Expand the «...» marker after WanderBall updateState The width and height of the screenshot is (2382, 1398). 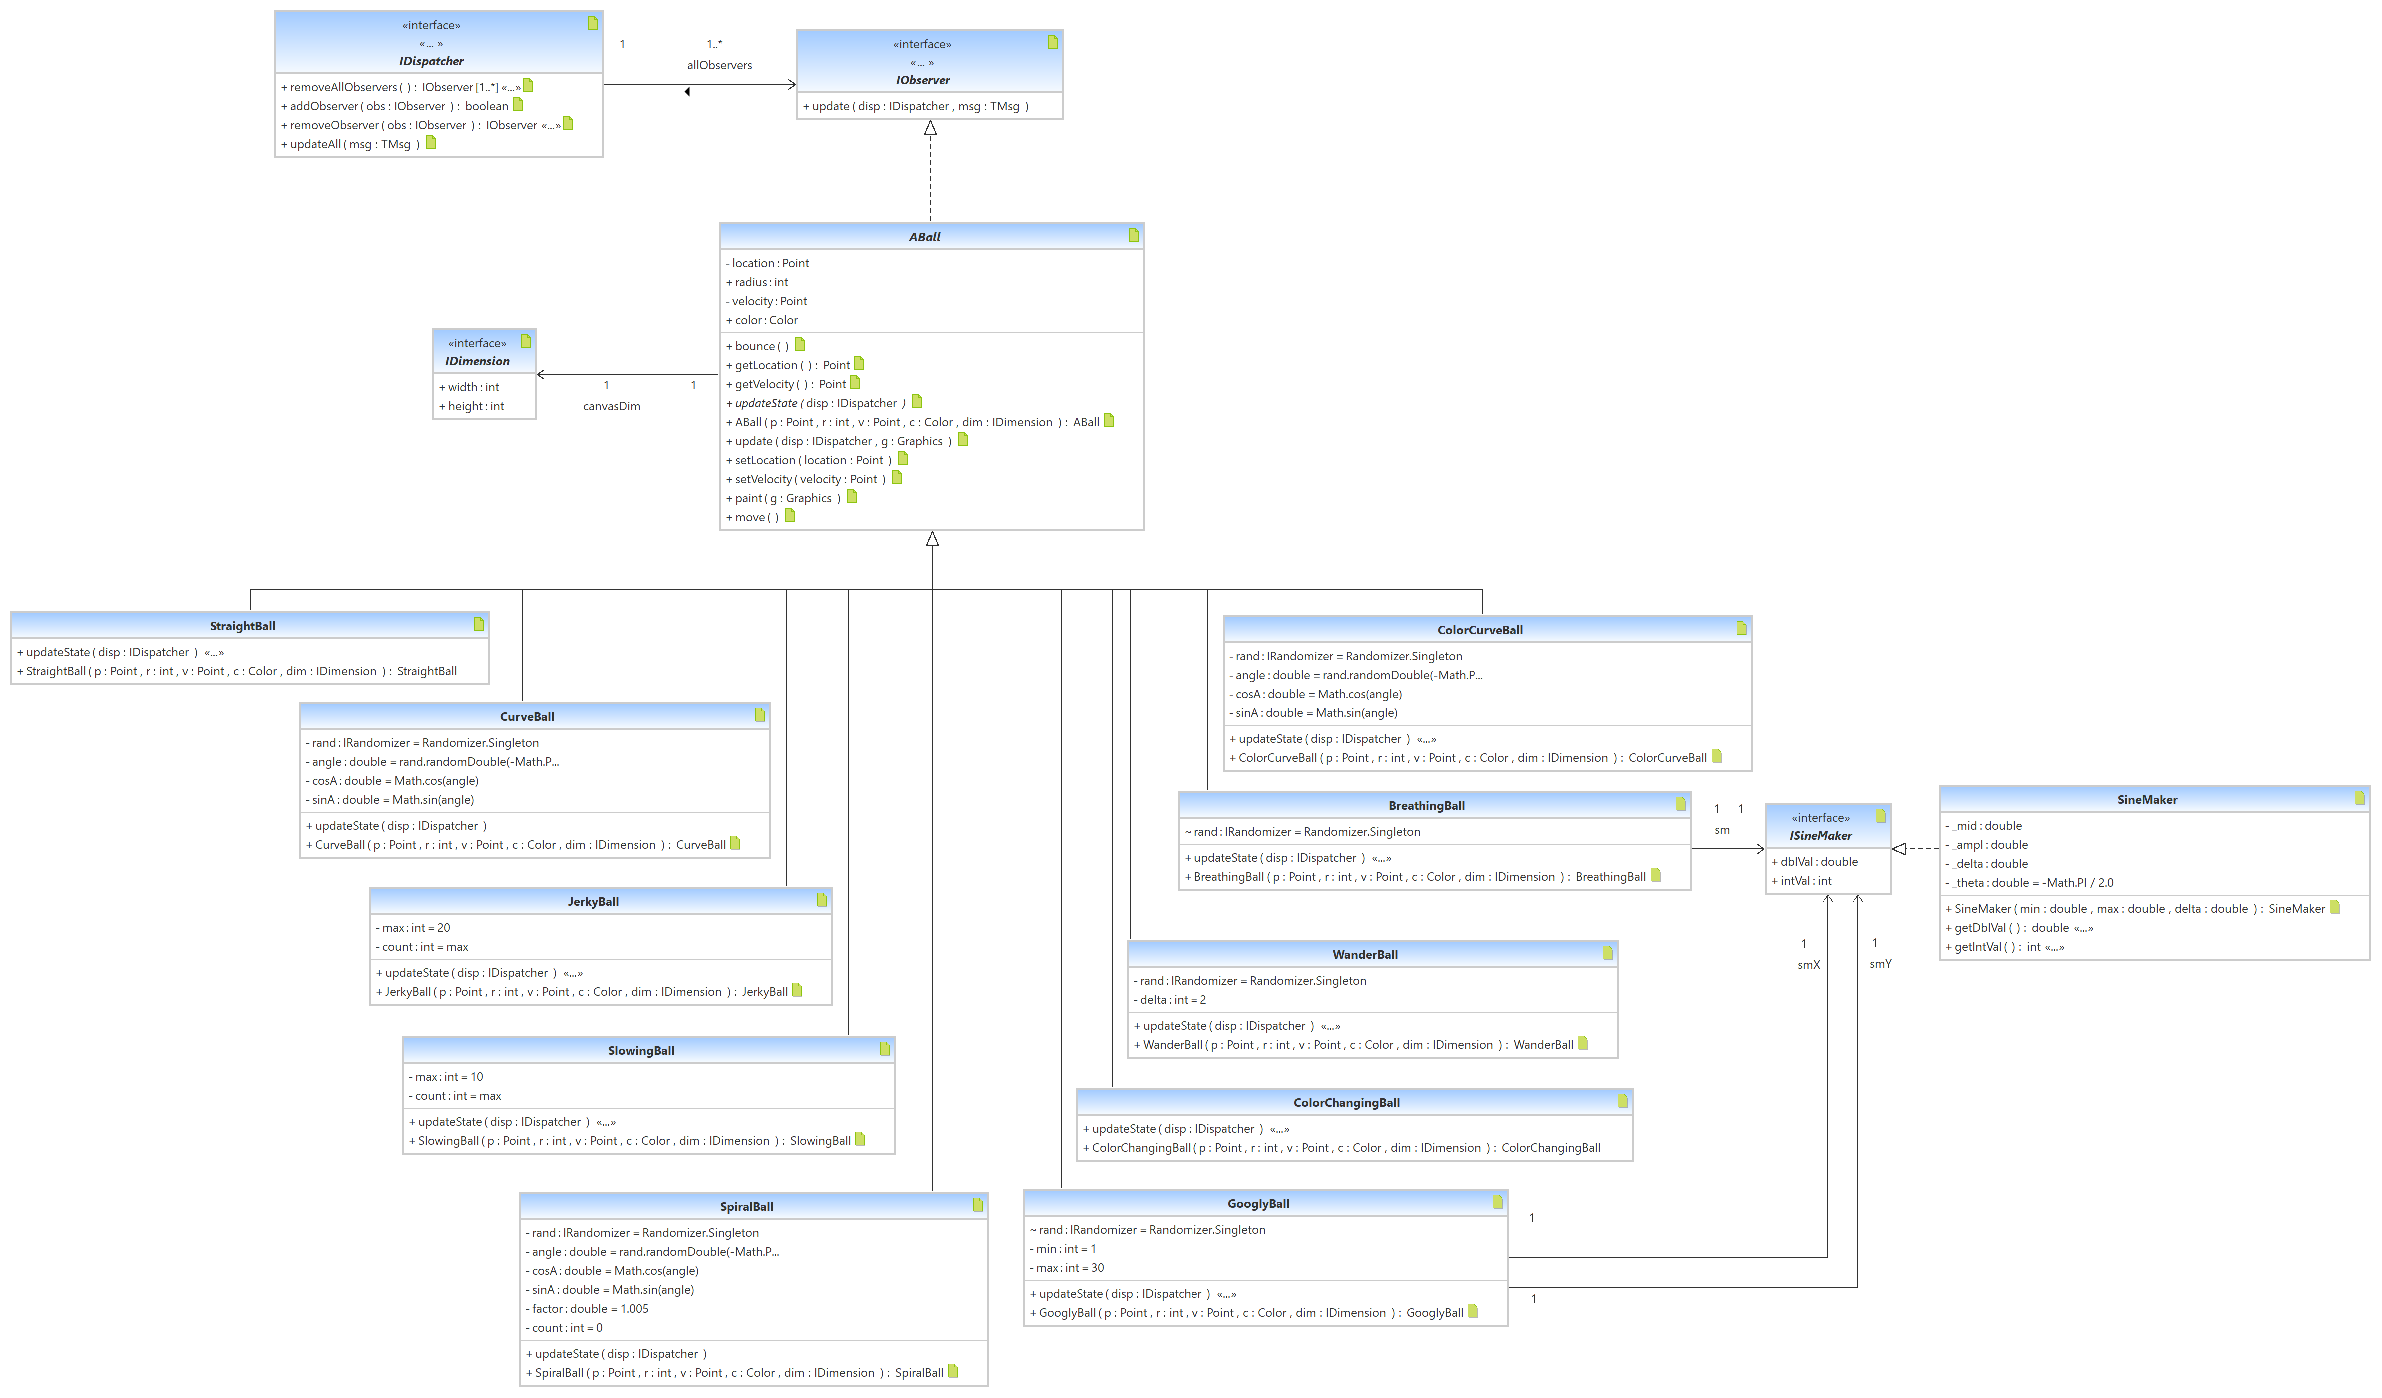click(1331, 1026)
